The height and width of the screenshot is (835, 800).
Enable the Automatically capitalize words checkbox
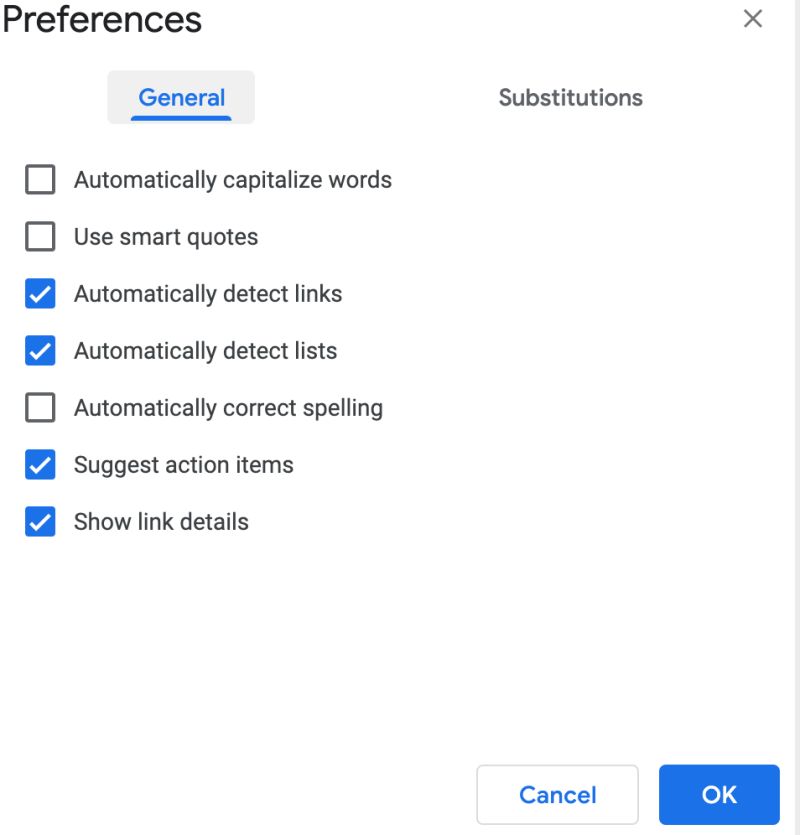pos(40,180)
